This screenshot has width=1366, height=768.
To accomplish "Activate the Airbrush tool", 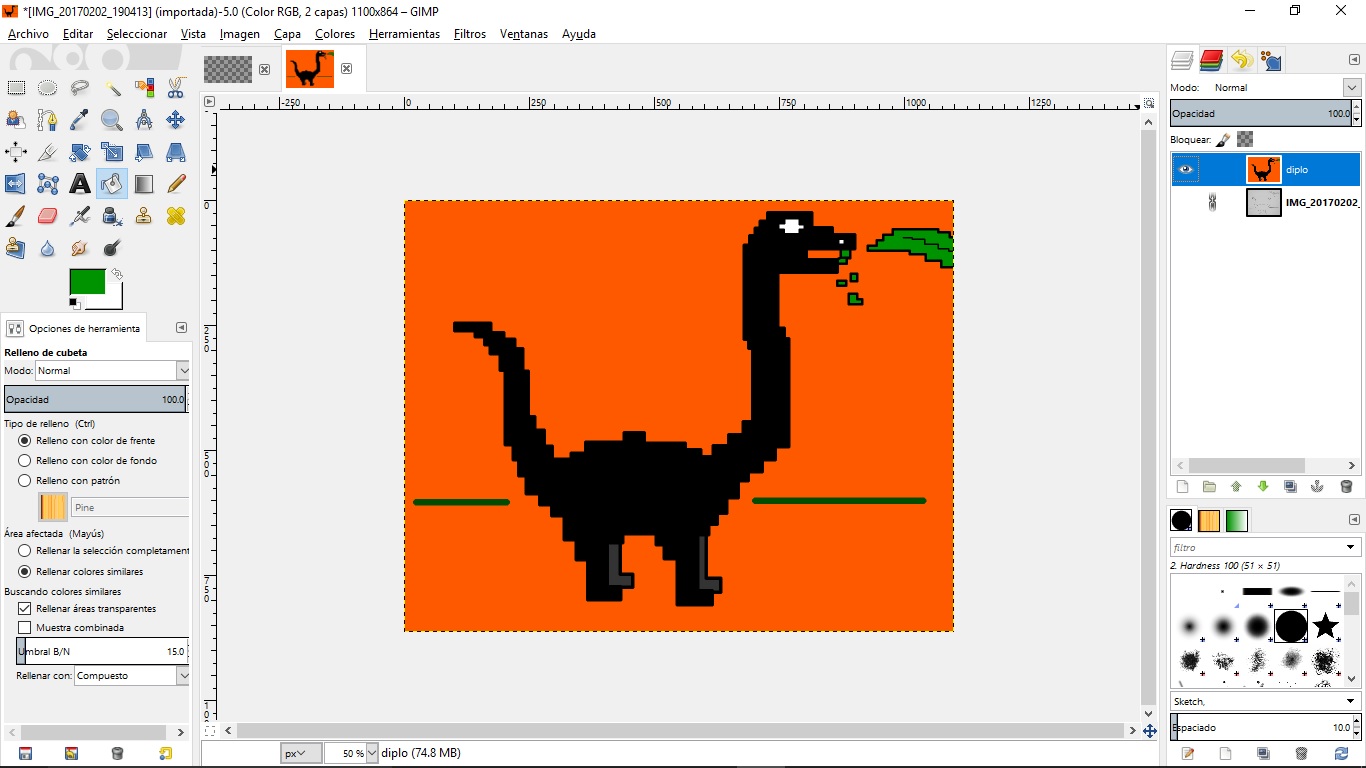I will (80, 216).
